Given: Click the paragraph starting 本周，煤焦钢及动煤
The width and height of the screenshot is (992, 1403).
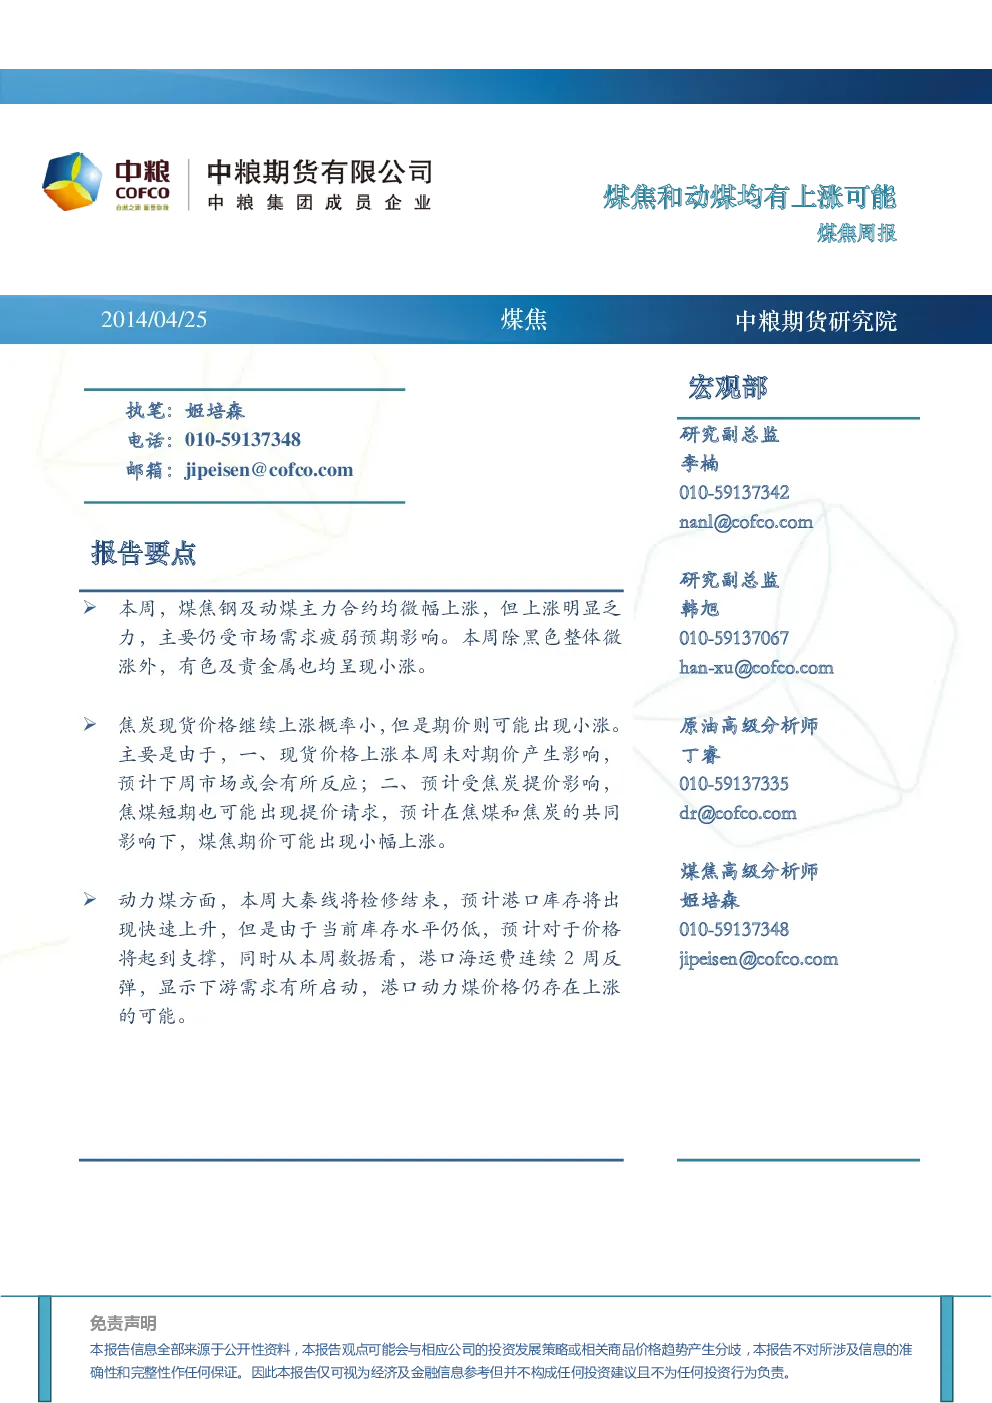Looking at the screenshot, I should click(370, 637).
